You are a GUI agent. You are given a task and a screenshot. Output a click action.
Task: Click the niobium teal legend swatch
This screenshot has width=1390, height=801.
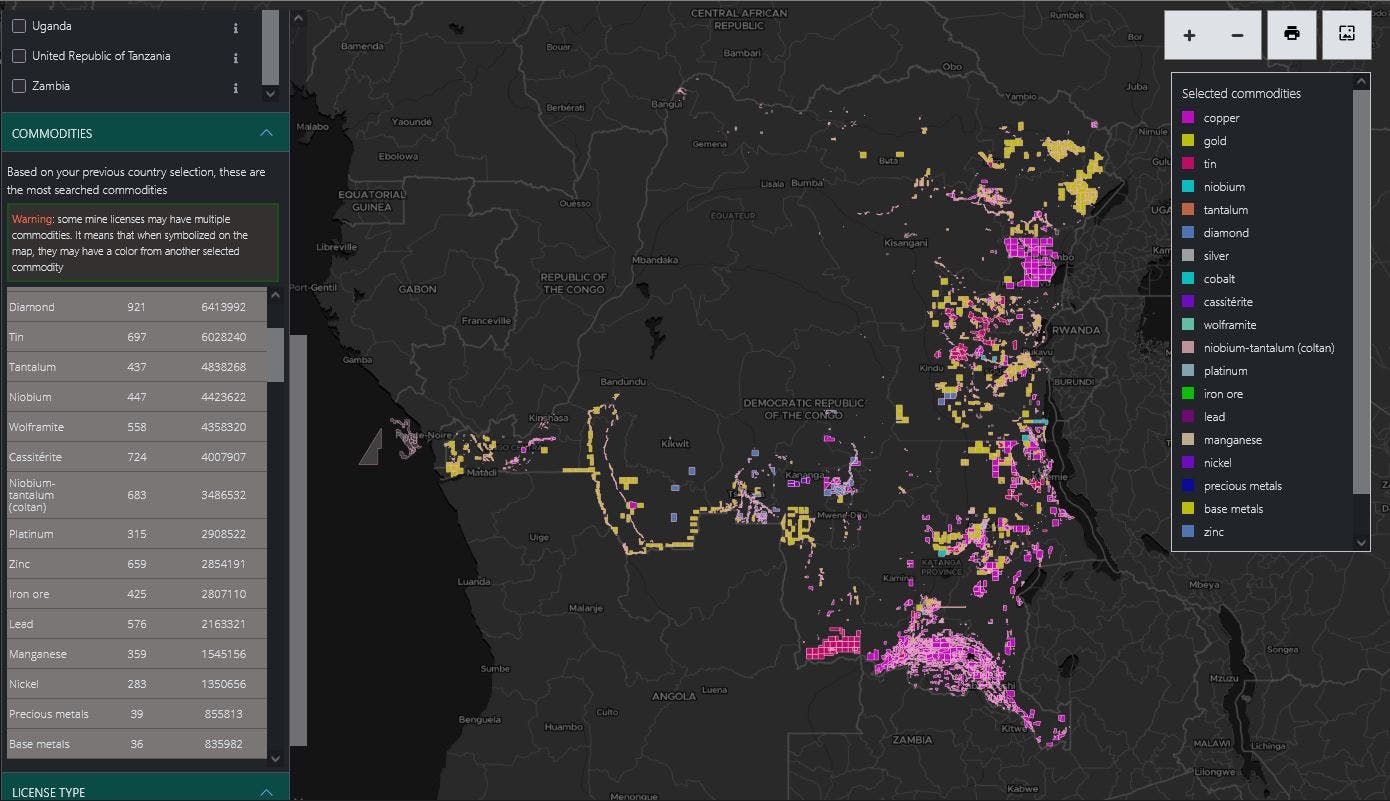[x=1188, y=187]
